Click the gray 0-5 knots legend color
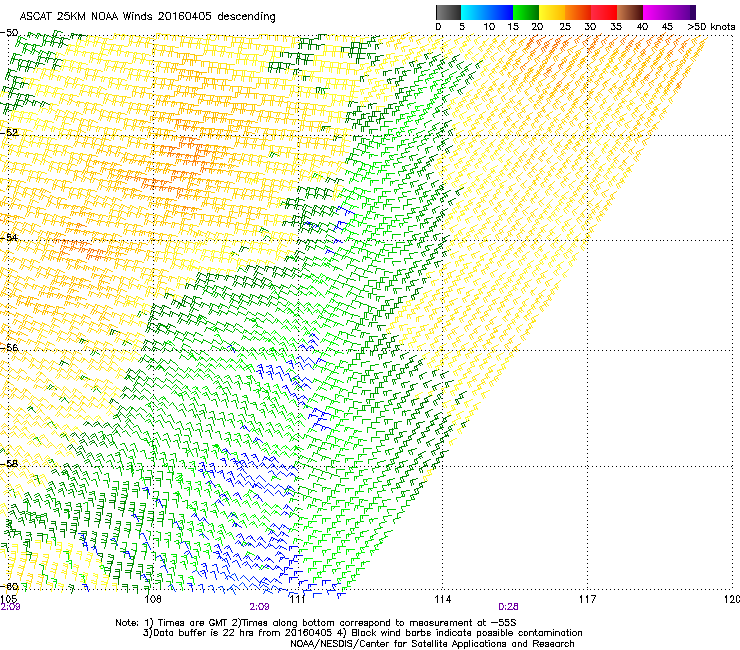This screenshot has width=740, height=650. [448, 12]
